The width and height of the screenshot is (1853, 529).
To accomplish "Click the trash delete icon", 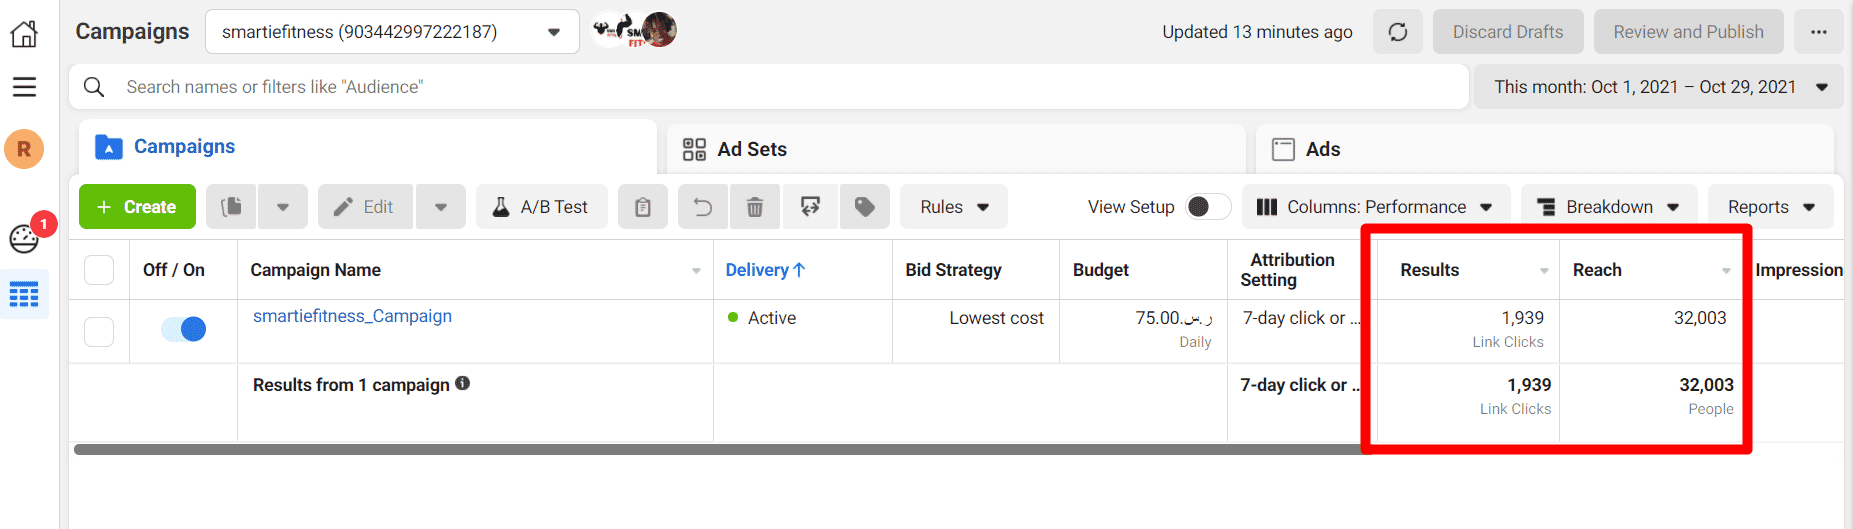I will (x=755, y=207).
